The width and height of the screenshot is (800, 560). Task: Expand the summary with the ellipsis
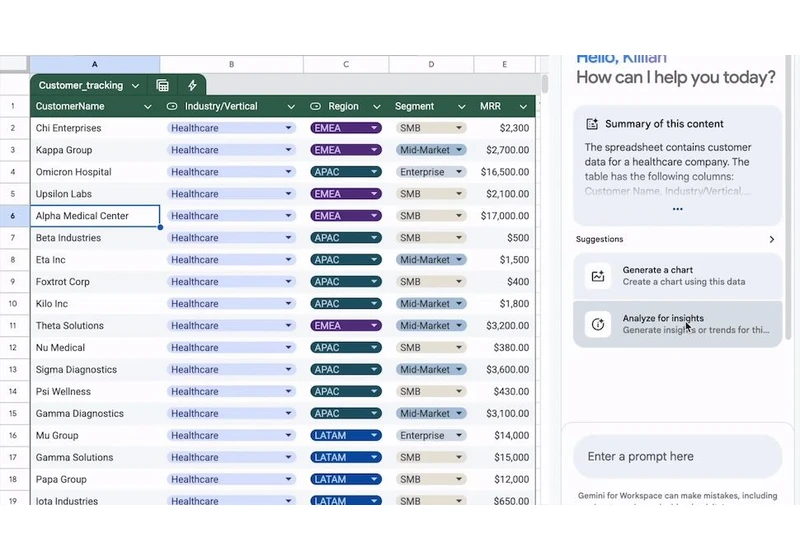(x=678, y=209)
